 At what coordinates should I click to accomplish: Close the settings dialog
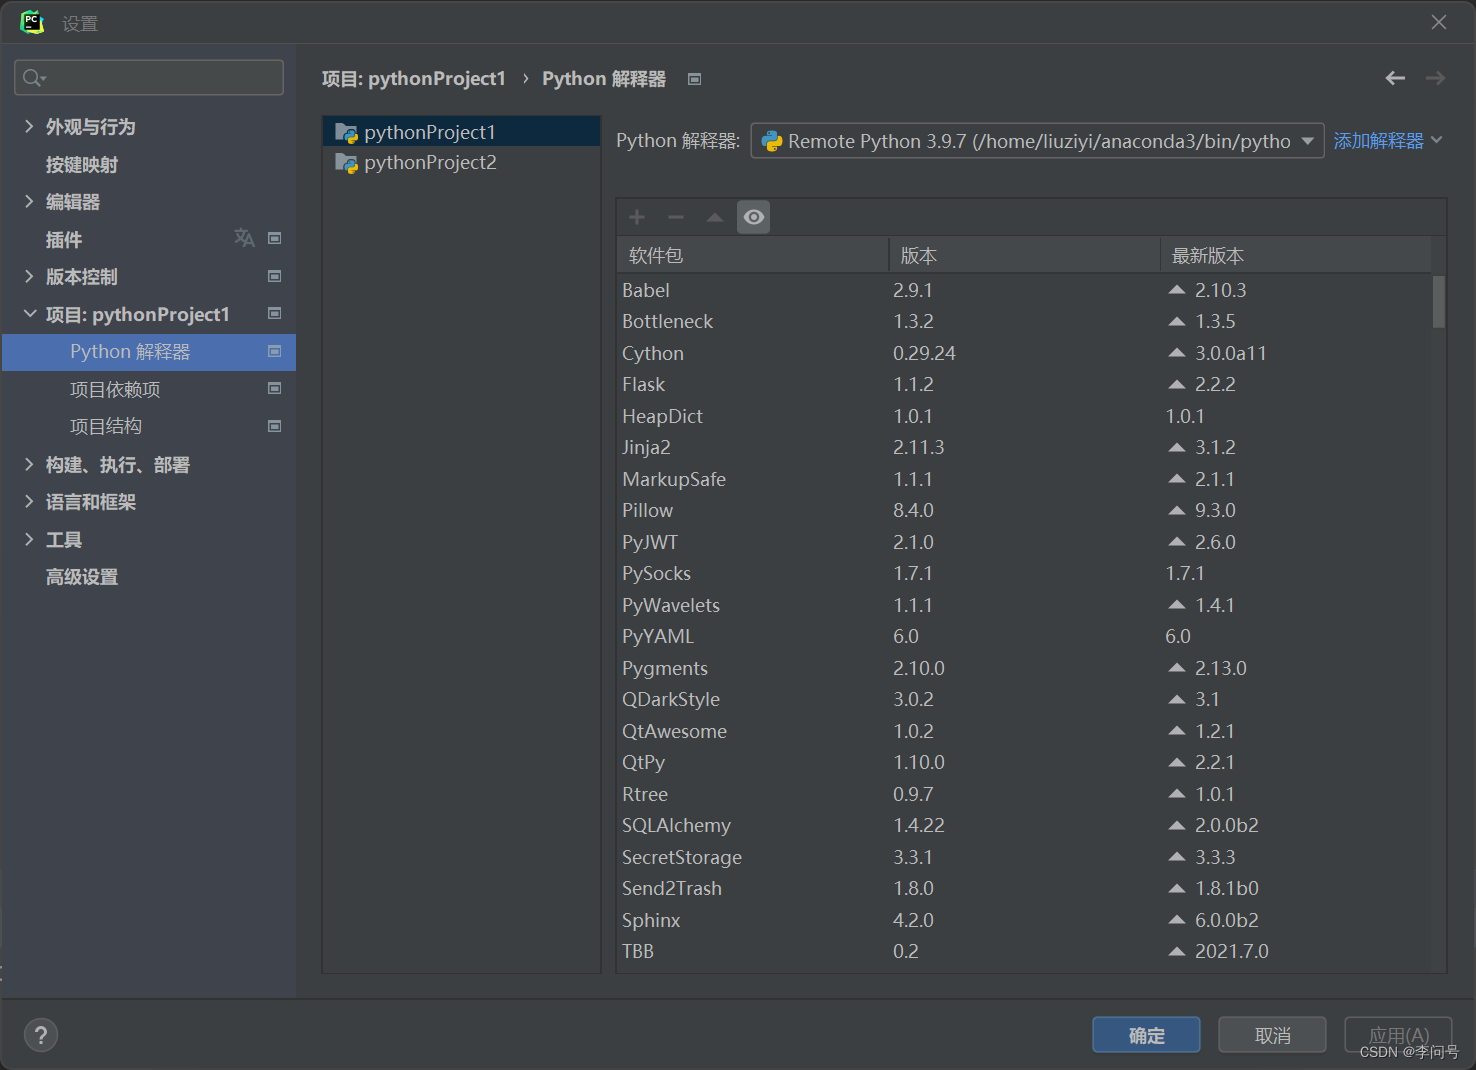tap(1439, 22)
